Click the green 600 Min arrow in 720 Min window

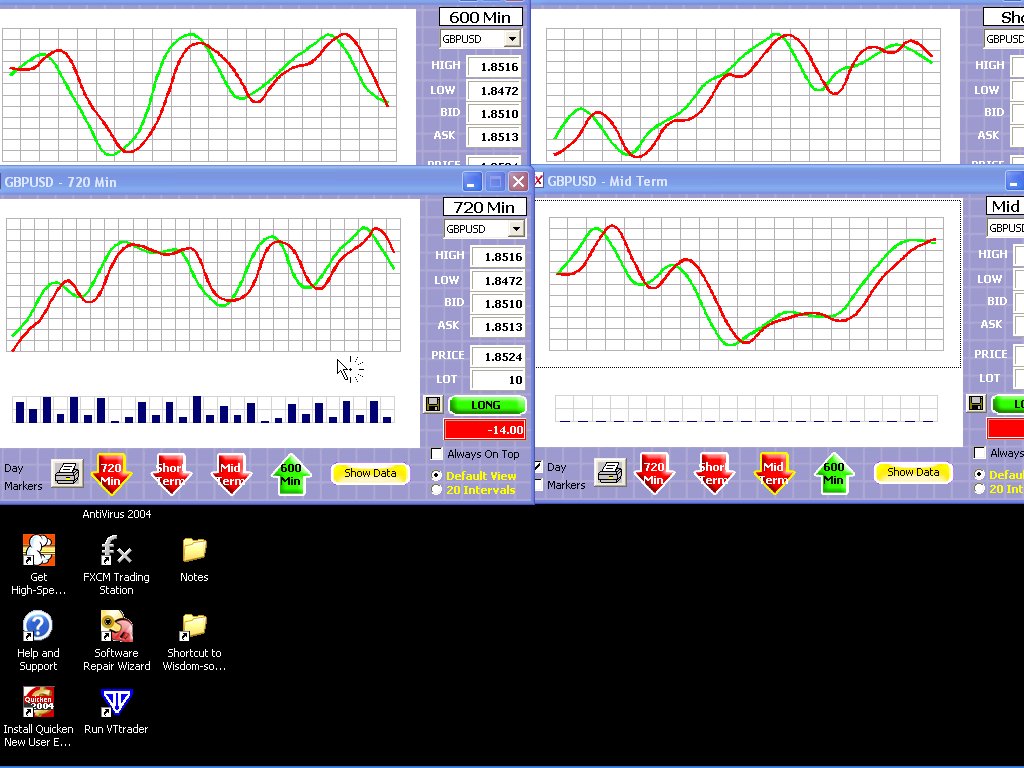click(x=290, y=473)
